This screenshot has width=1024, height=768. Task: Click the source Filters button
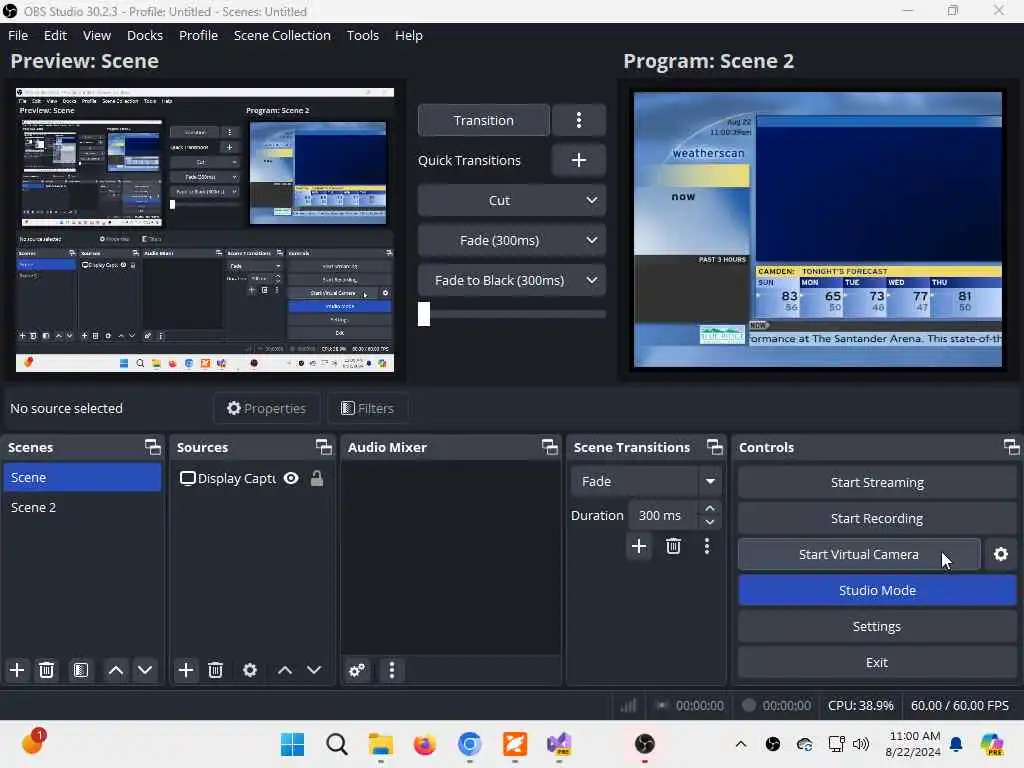[368, 408]
